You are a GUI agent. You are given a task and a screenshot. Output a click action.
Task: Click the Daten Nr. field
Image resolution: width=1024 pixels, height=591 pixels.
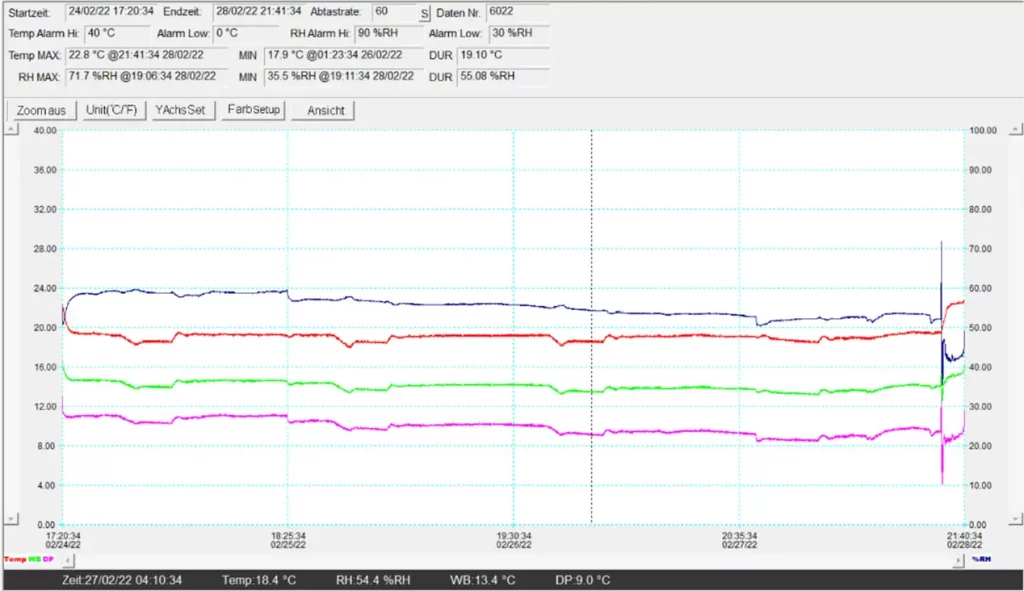[517, 13]
